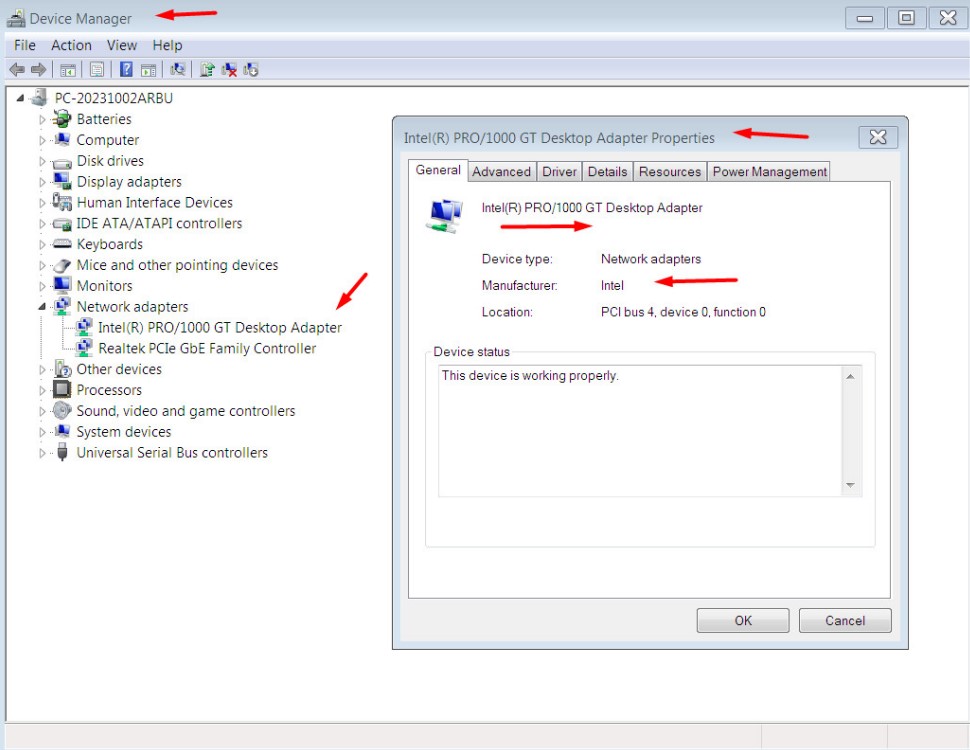Expand the Display adapters node

coord(42,182)
